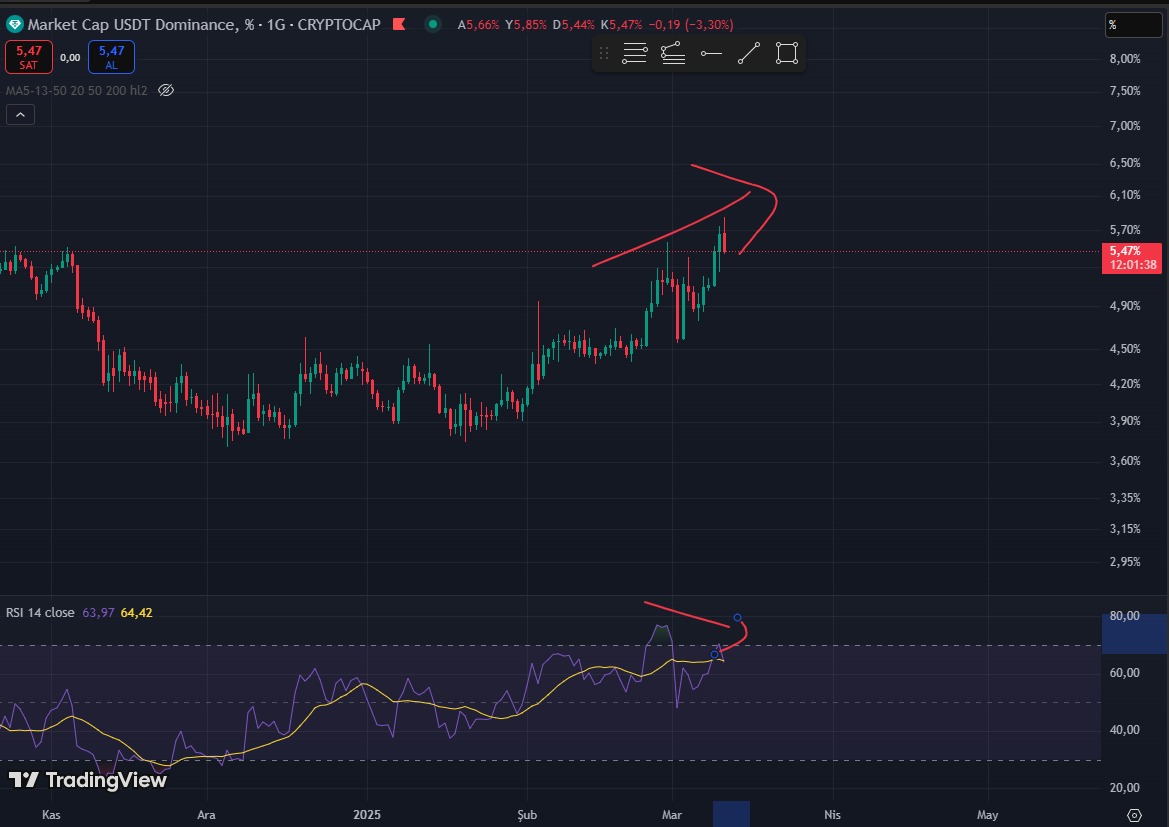Click the blue AL buy button
Viewport: 1169px width, 827px height.
coord(111,57)
